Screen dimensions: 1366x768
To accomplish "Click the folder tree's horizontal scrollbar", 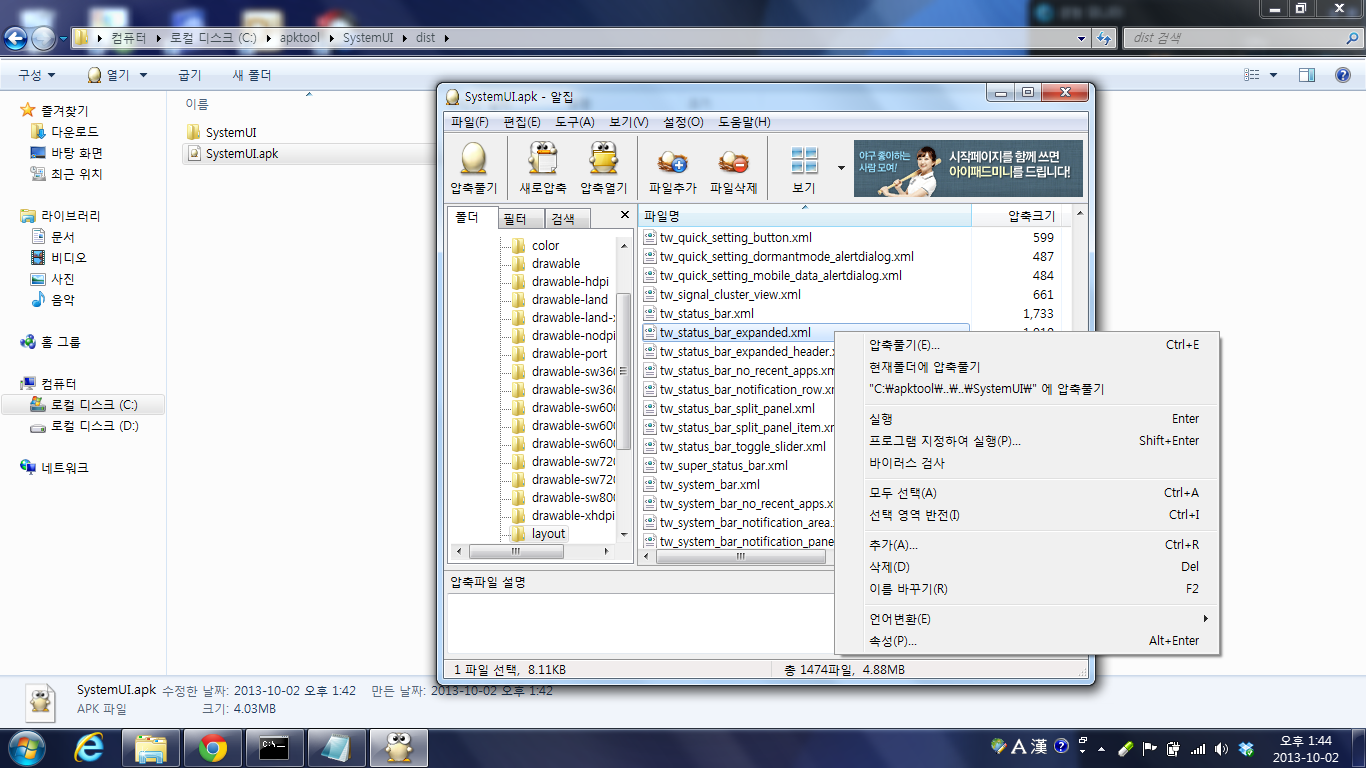I will pyautogui.click(x=515, y=551).
